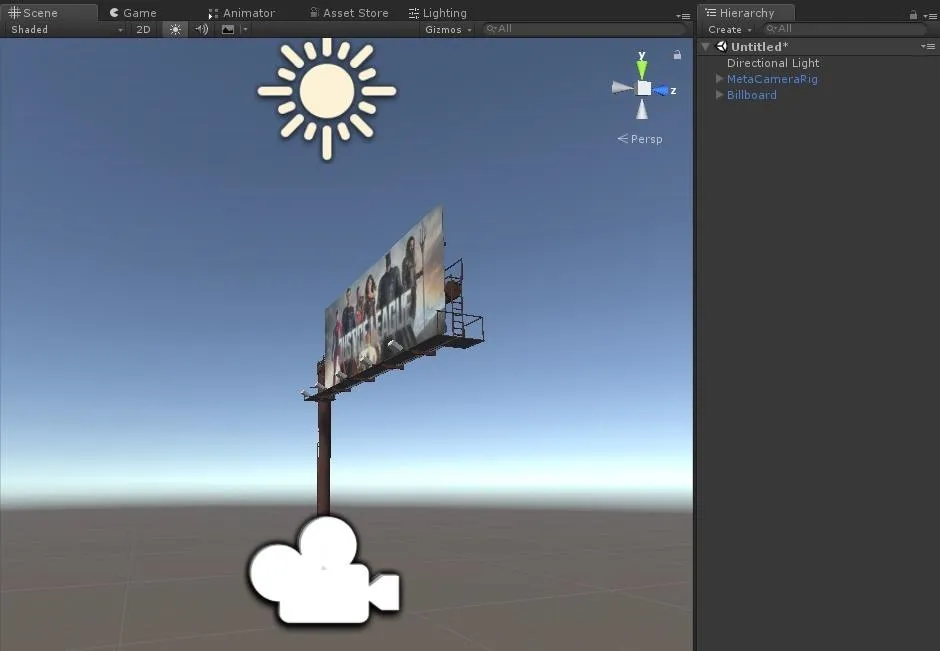Select MetaCameraRig in Hierarchy

coord(772,79)
